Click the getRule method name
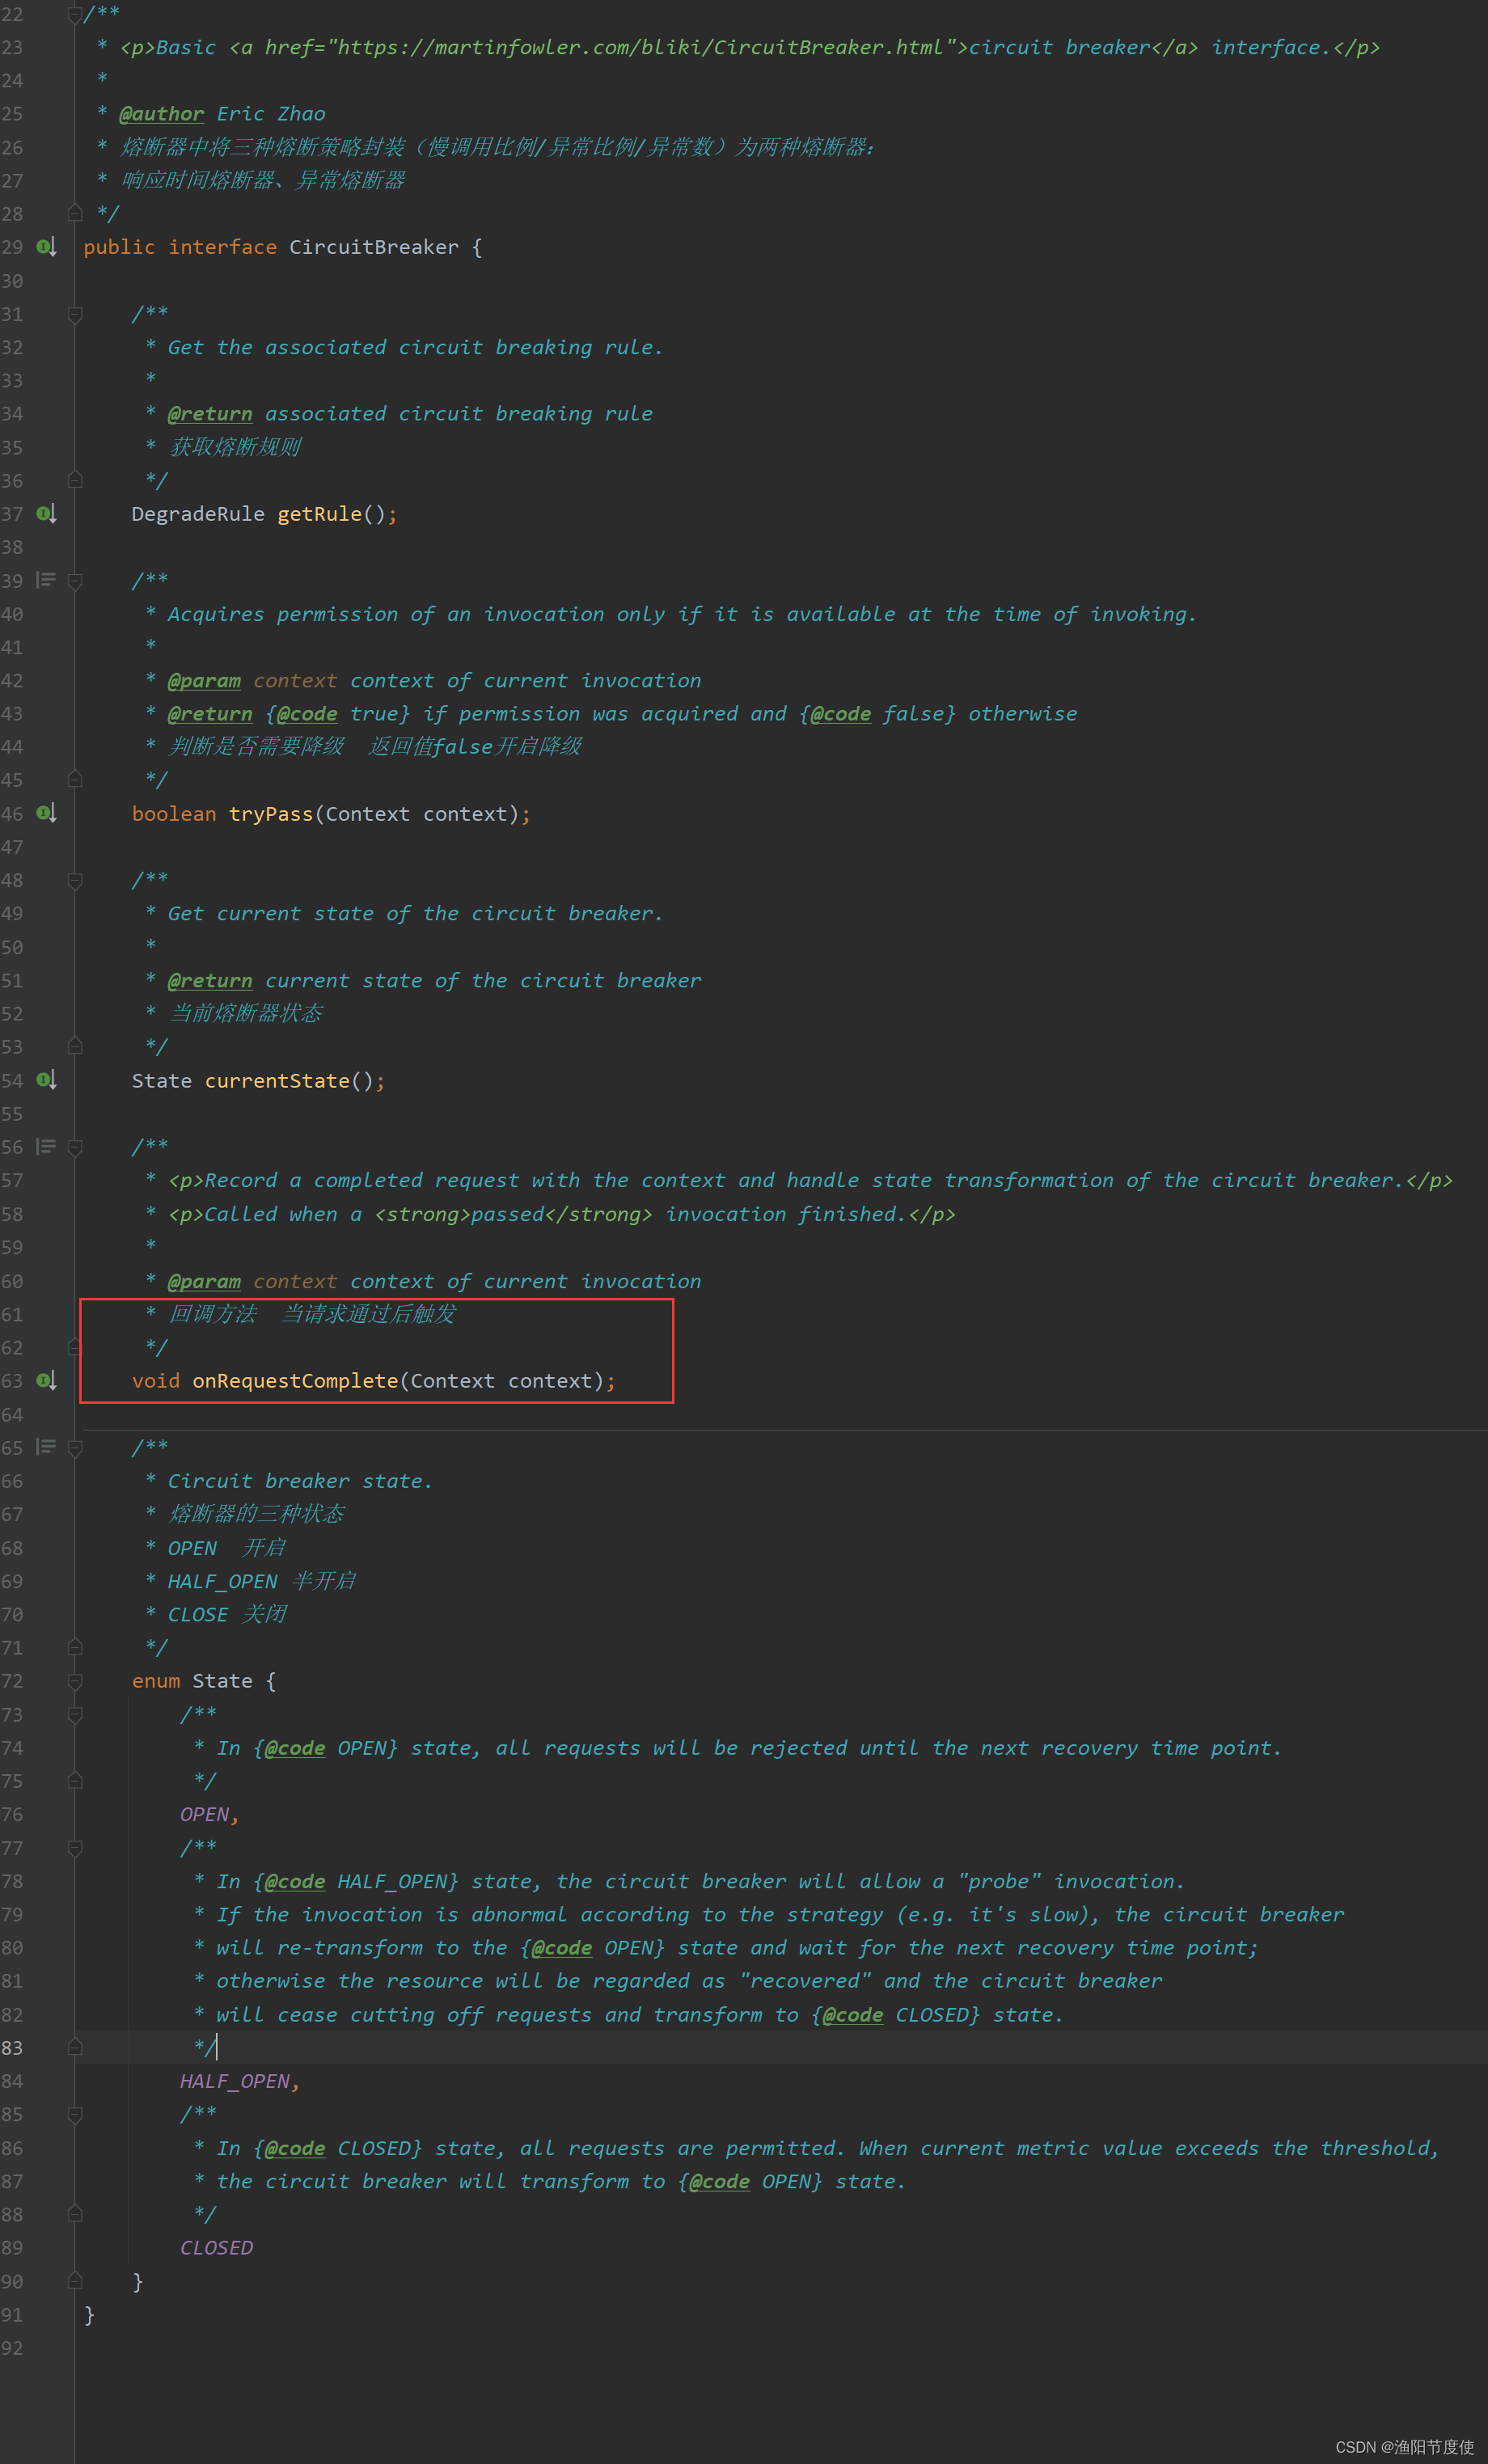 click(319, 513)
